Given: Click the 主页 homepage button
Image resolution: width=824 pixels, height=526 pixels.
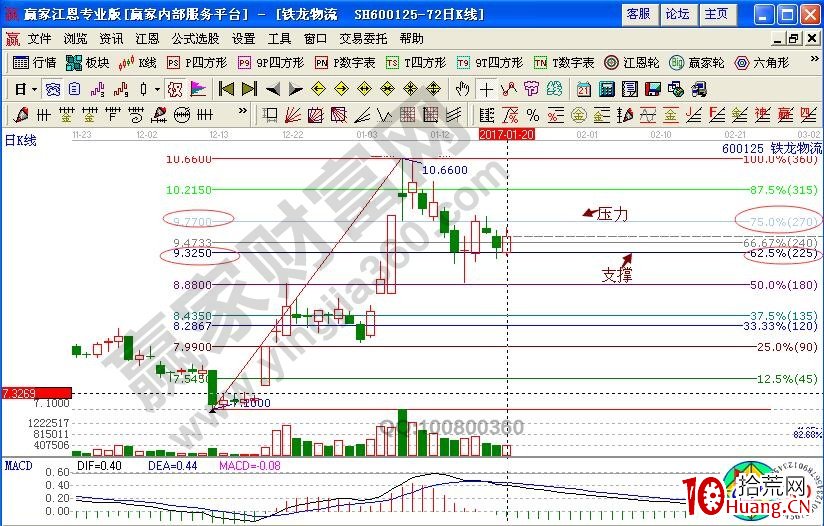Looking at the screenshot, I should click(x=717, y=14).
